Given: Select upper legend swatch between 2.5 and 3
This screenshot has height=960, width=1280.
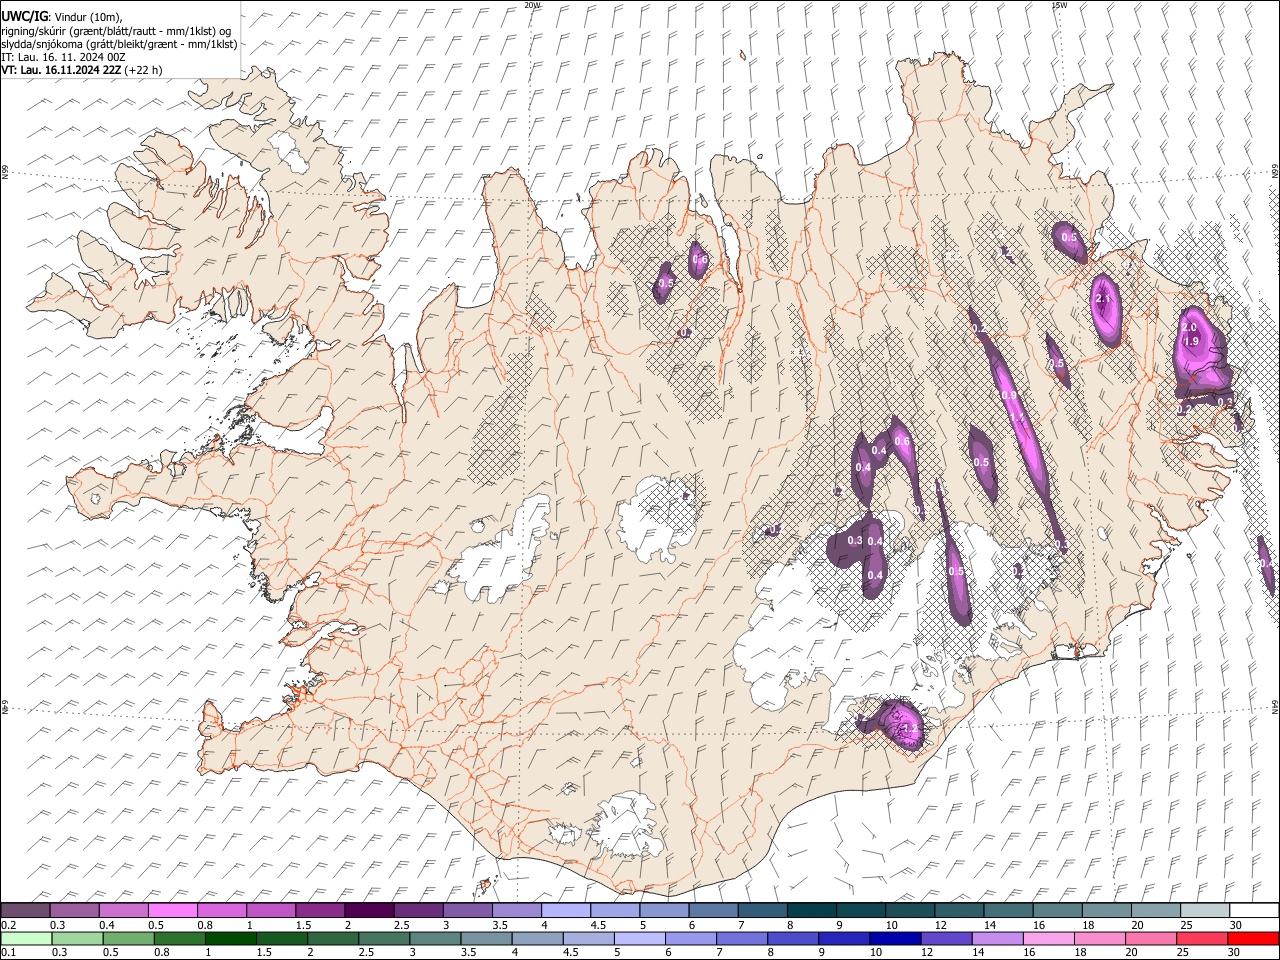Looking at the screenshot, I should tap(418, 911).
